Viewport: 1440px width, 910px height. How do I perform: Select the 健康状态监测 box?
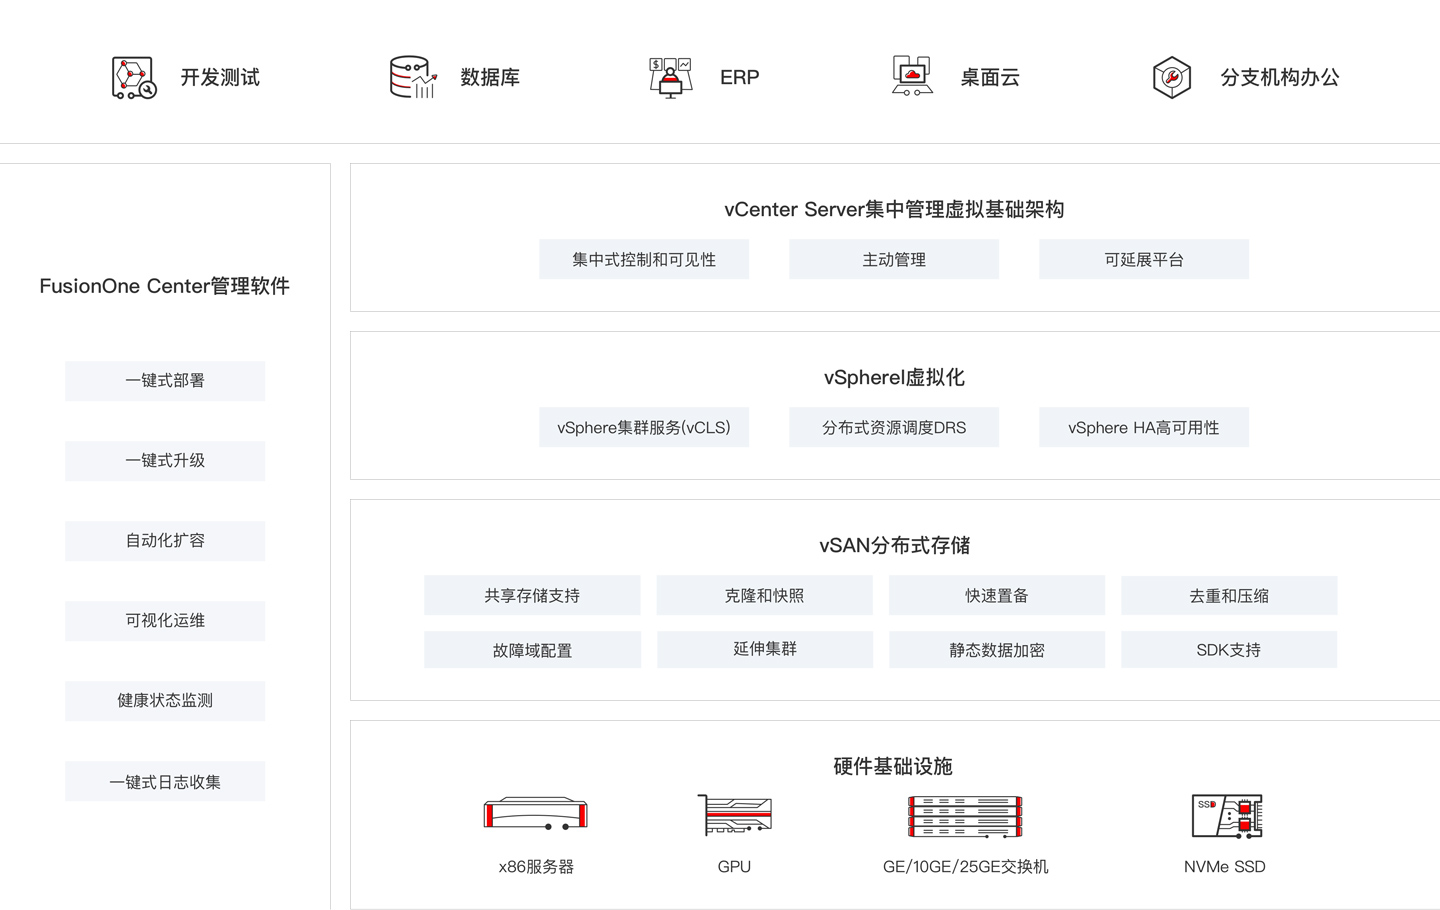pos(165,701)
